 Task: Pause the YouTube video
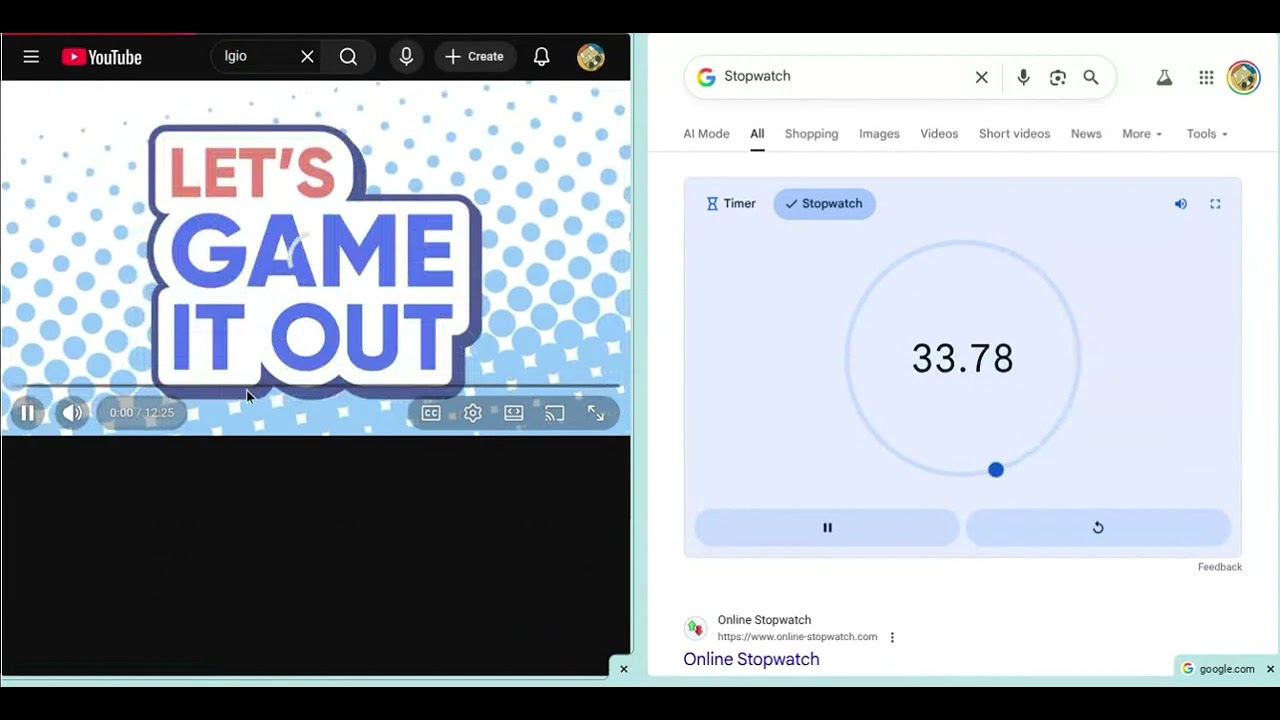coord(28,412)
